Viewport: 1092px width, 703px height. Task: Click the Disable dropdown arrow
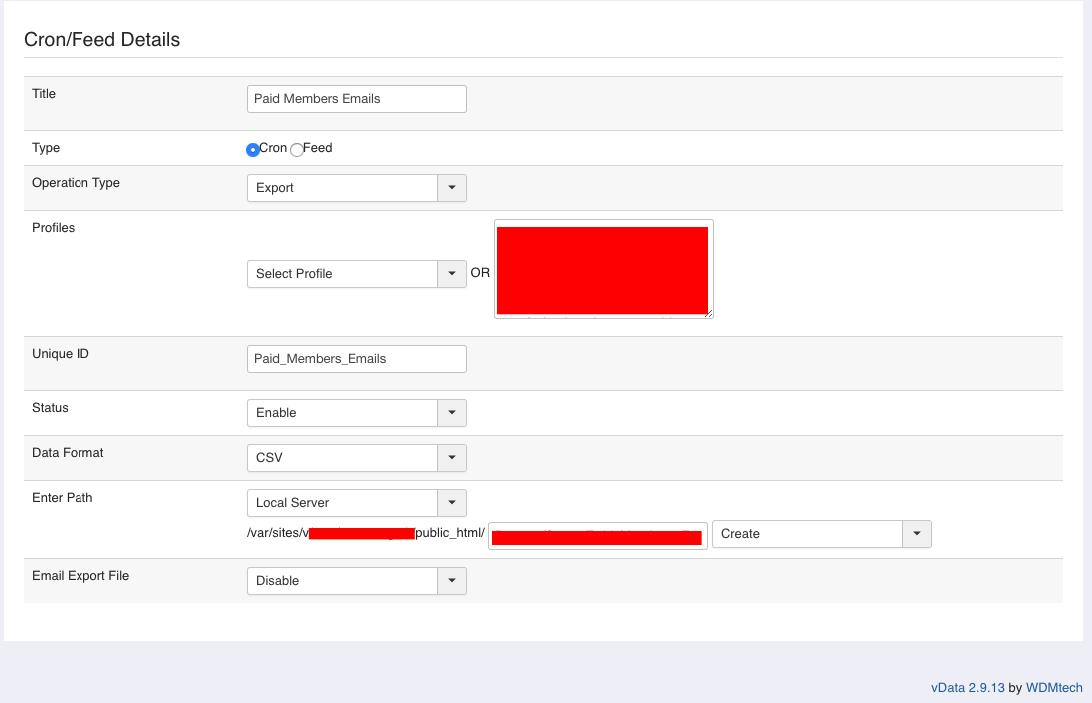point(452,581)
